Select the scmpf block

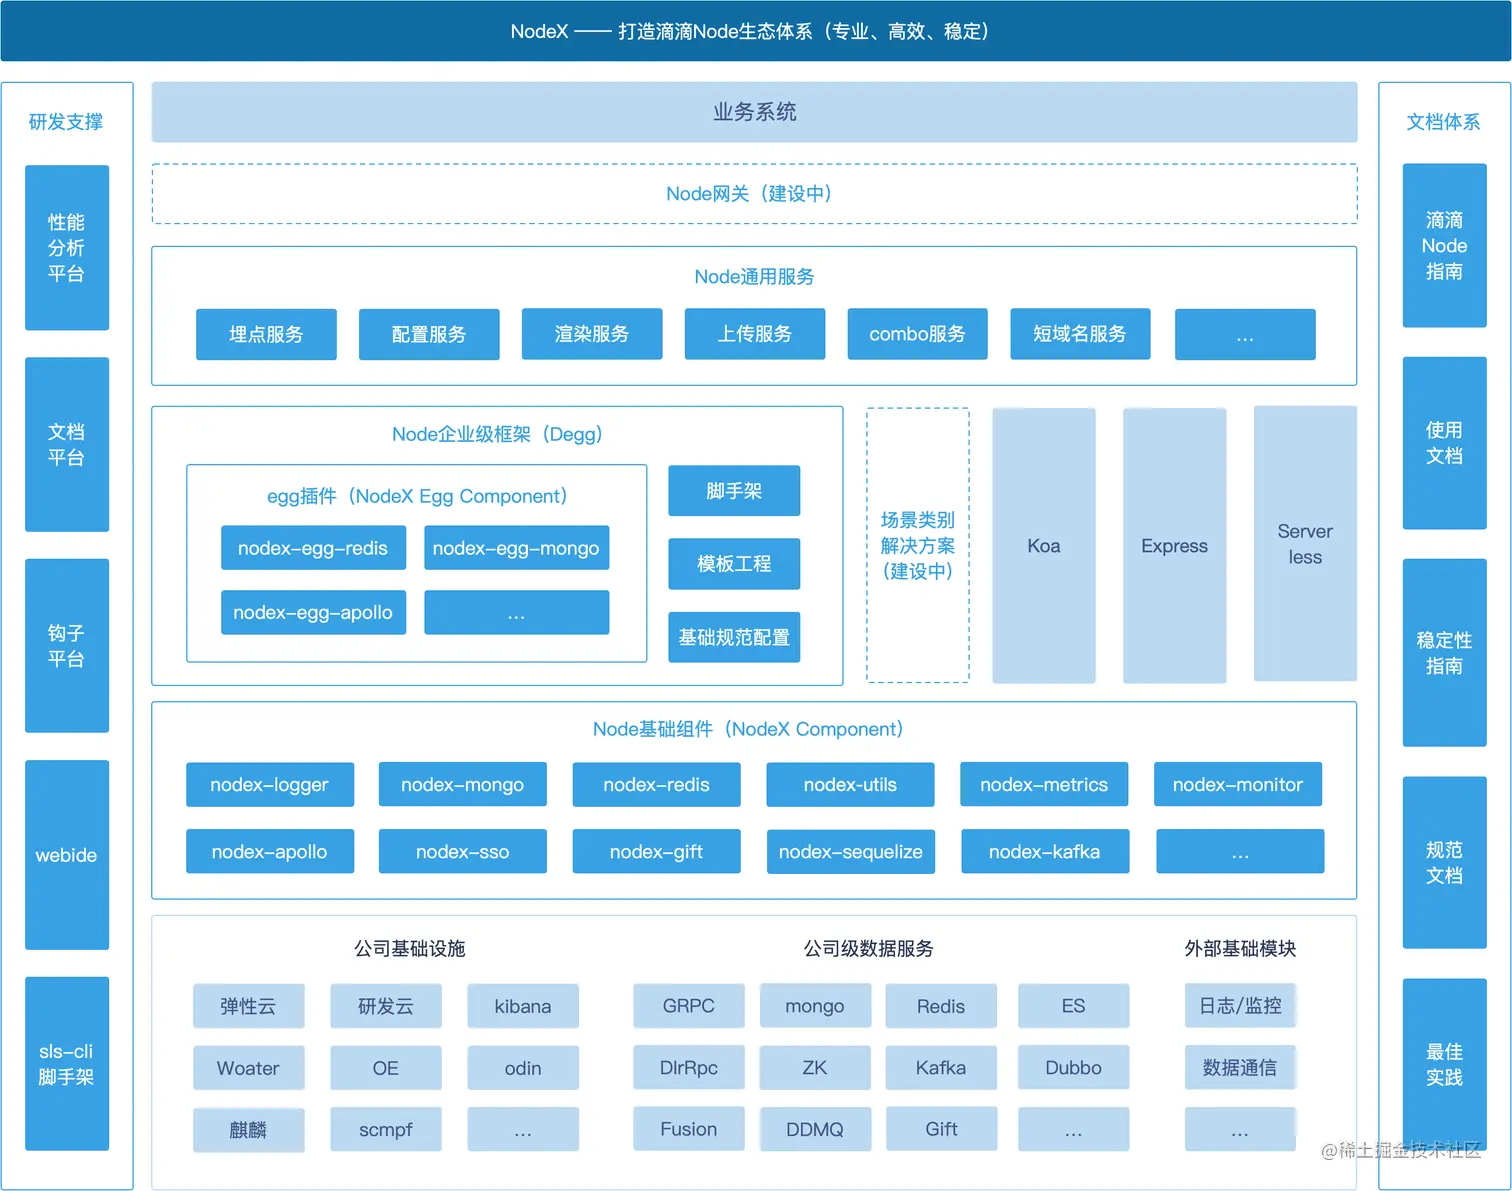click(386, 1130)
